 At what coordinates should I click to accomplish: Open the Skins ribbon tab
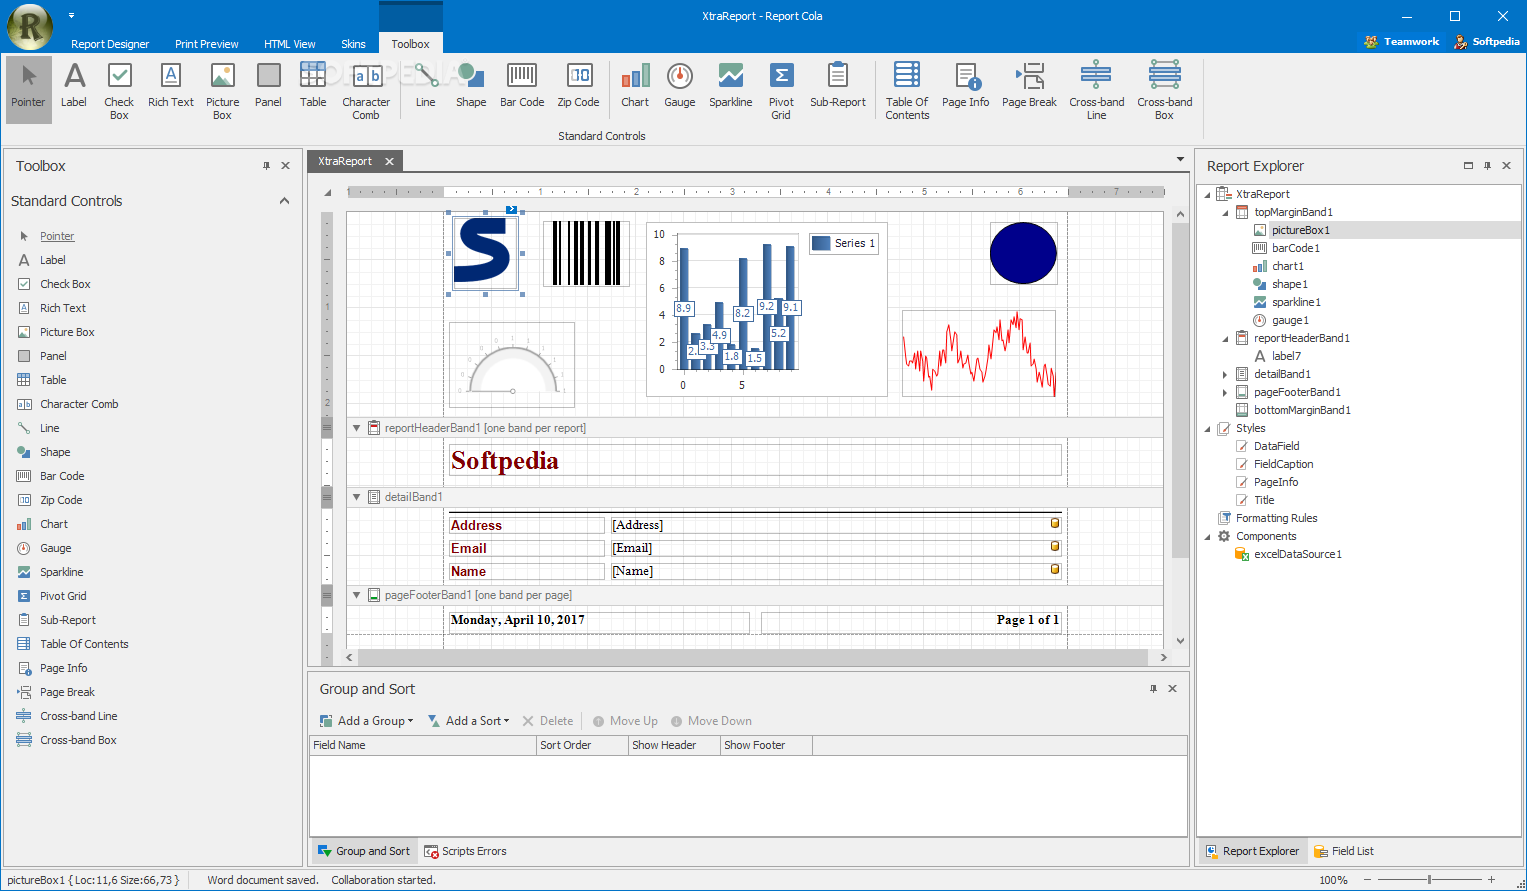353,44
